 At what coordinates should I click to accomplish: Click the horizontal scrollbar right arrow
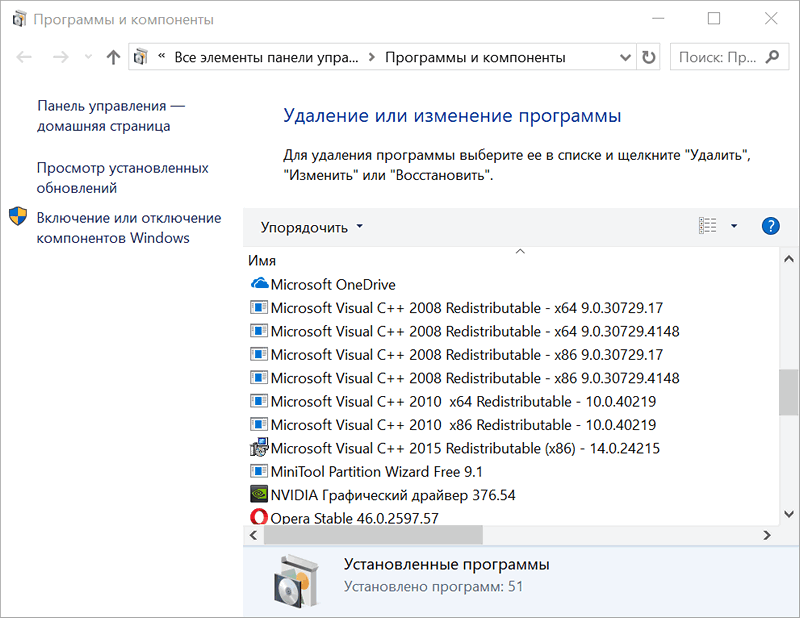(x=767, y=535)
